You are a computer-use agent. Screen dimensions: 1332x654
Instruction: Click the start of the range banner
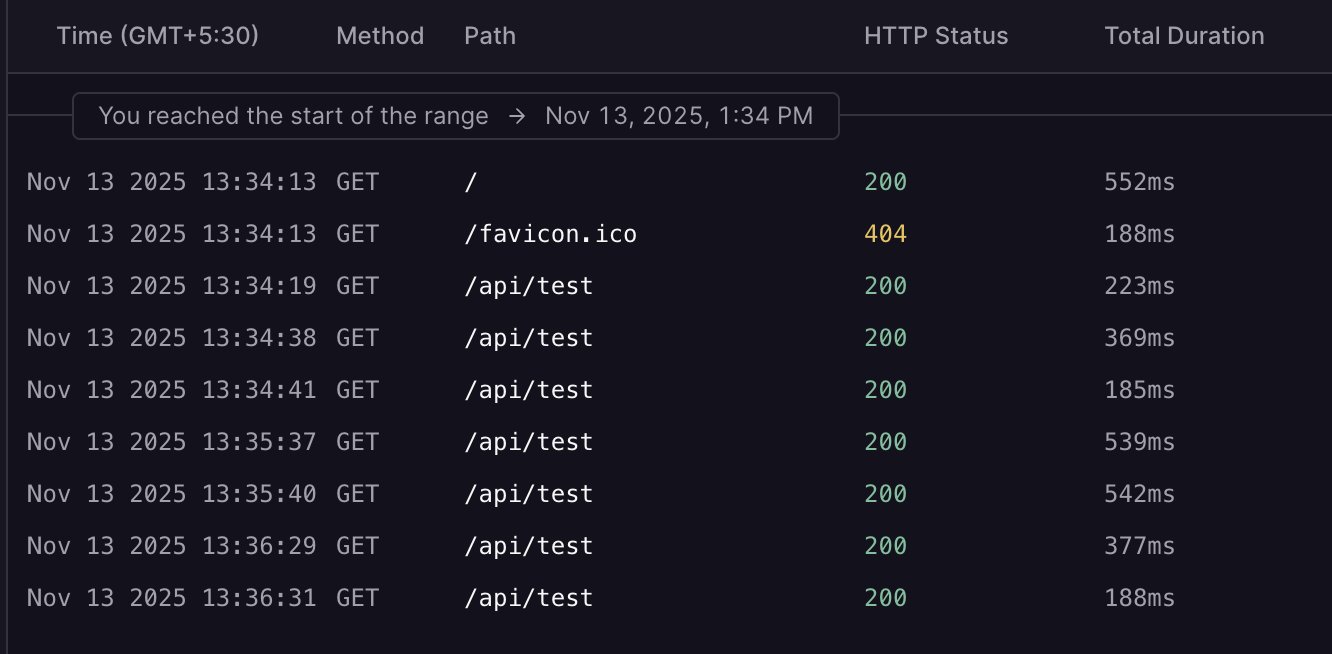(455, 116)
